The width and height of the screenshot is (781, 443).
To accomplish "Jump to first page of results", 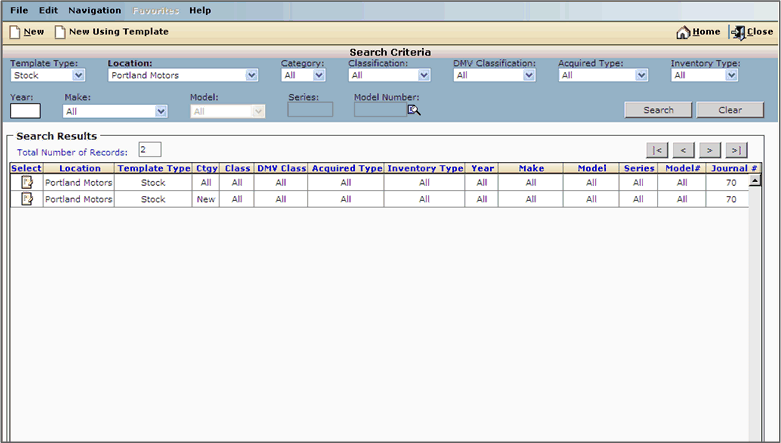I will [x=657, y=150].
